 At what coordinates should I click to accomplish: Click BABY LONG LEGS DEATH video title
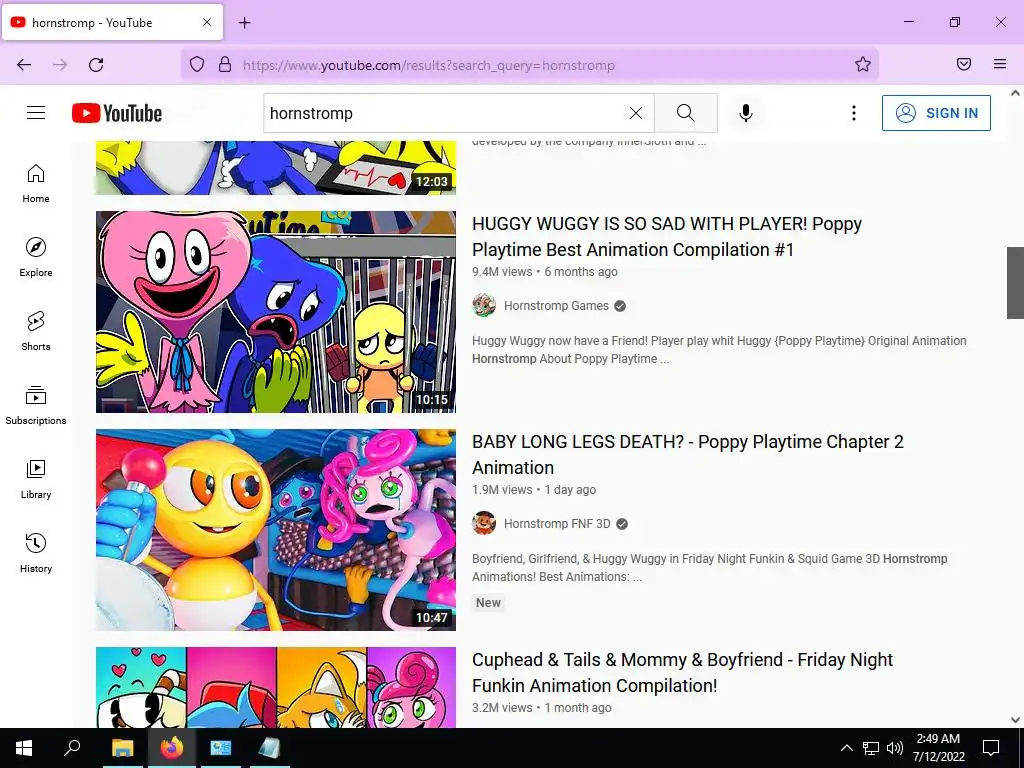pyautogui.click(x=688, y=455)
